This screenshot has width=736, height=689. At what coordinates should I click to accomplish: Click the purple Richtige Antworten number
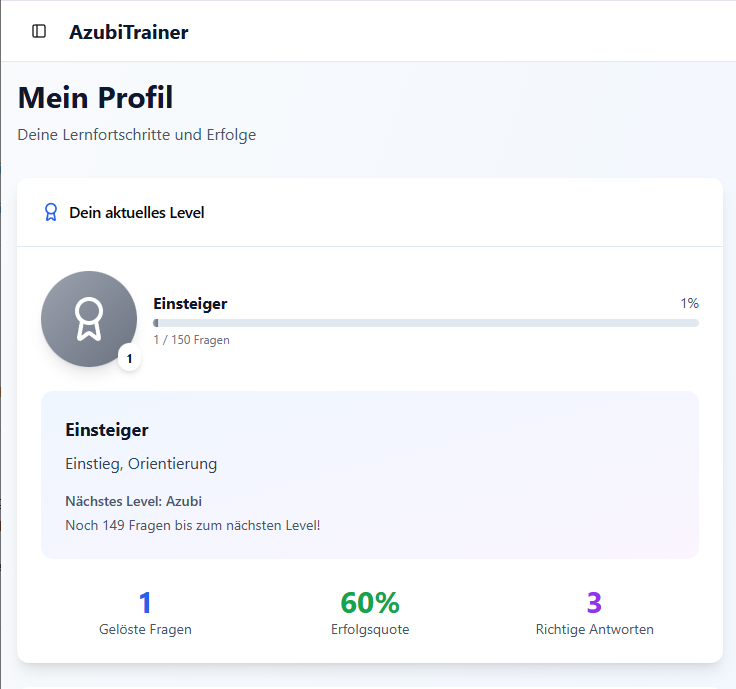[594, 603]
